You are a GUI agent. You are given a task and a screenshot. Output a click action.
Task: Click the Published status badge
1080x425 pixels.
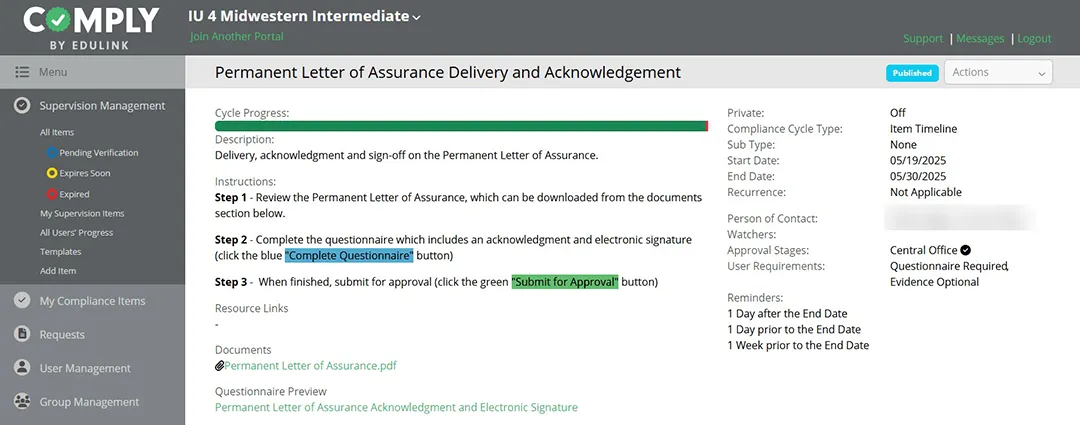click(912, 72)
